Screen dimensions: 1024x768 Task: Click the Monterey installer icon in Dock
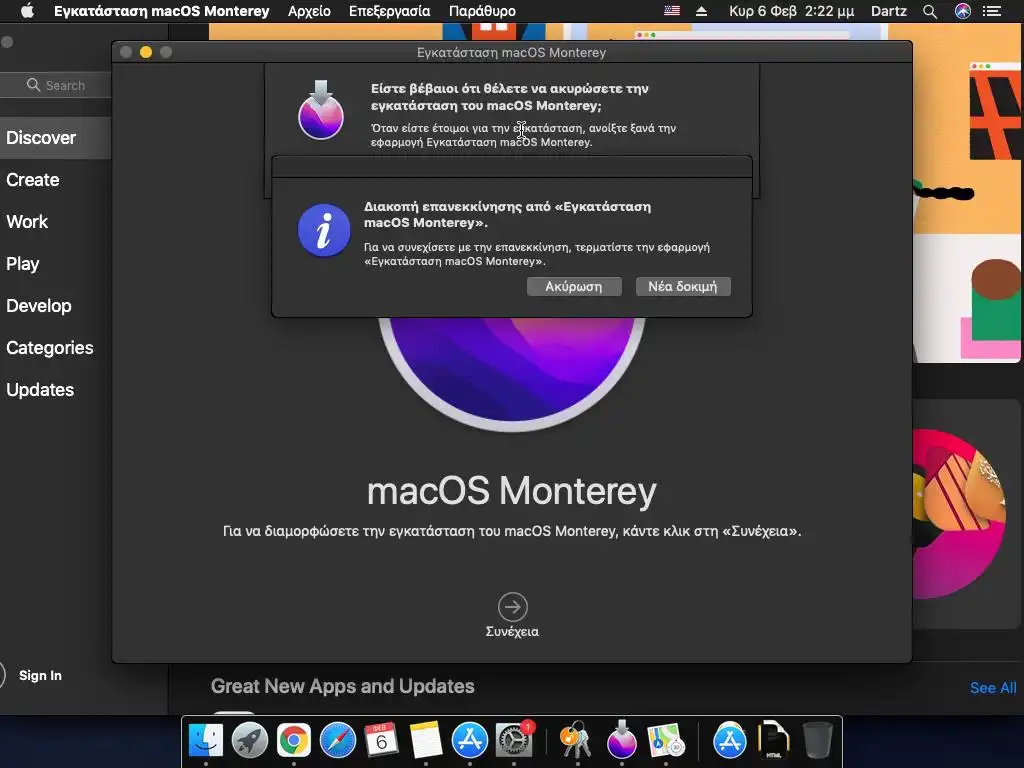tap(622, 739)
